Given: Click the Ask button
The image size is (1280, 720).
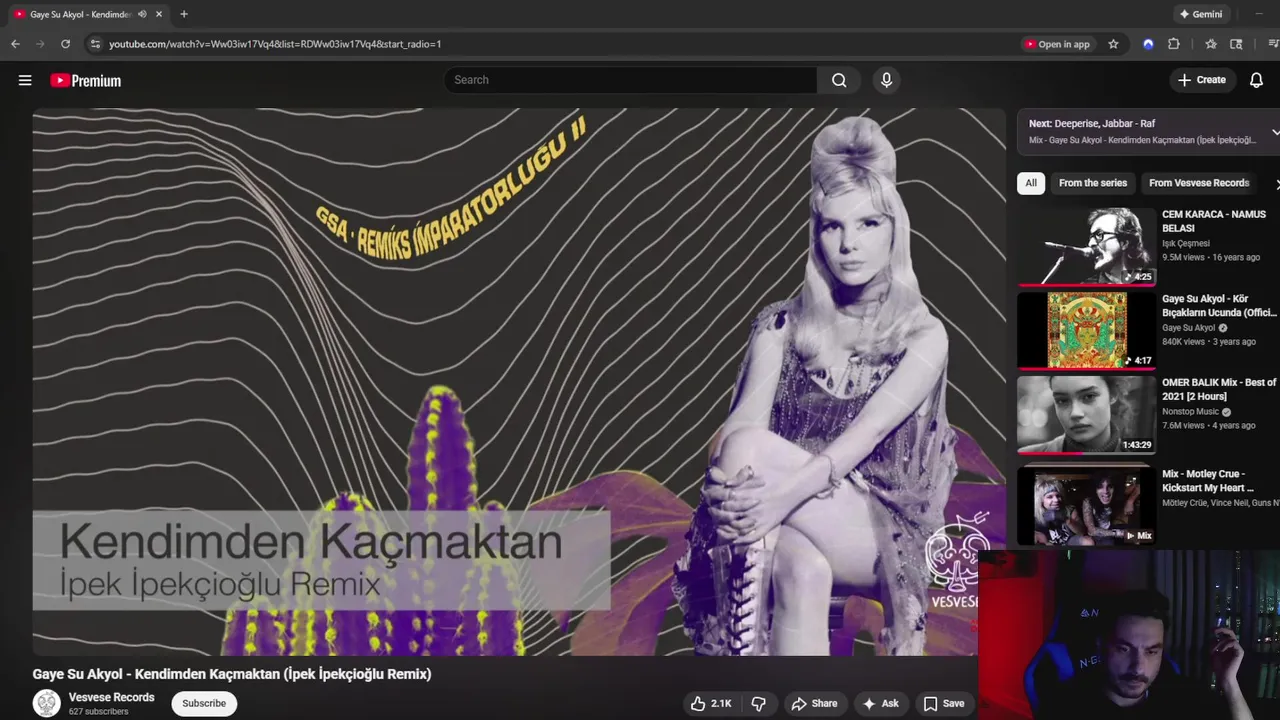Looking at the screenshot, I should (x=880, y=703).
